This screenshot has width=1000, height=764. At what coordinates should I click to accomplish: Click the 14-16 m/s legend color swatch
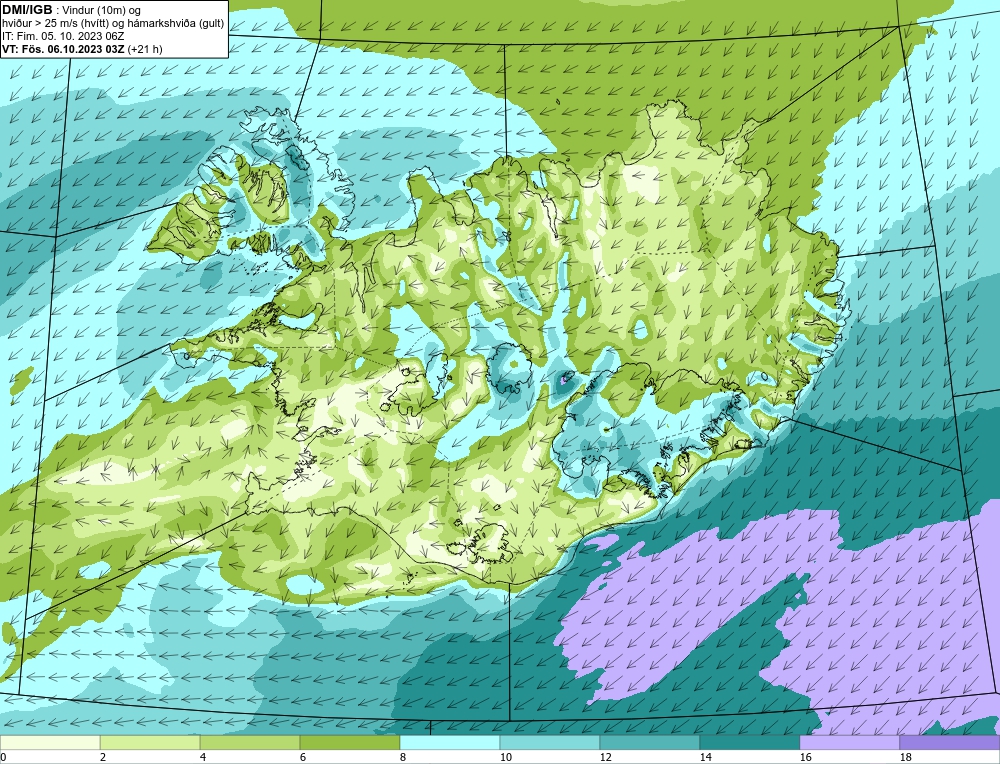tap(749, 743)
